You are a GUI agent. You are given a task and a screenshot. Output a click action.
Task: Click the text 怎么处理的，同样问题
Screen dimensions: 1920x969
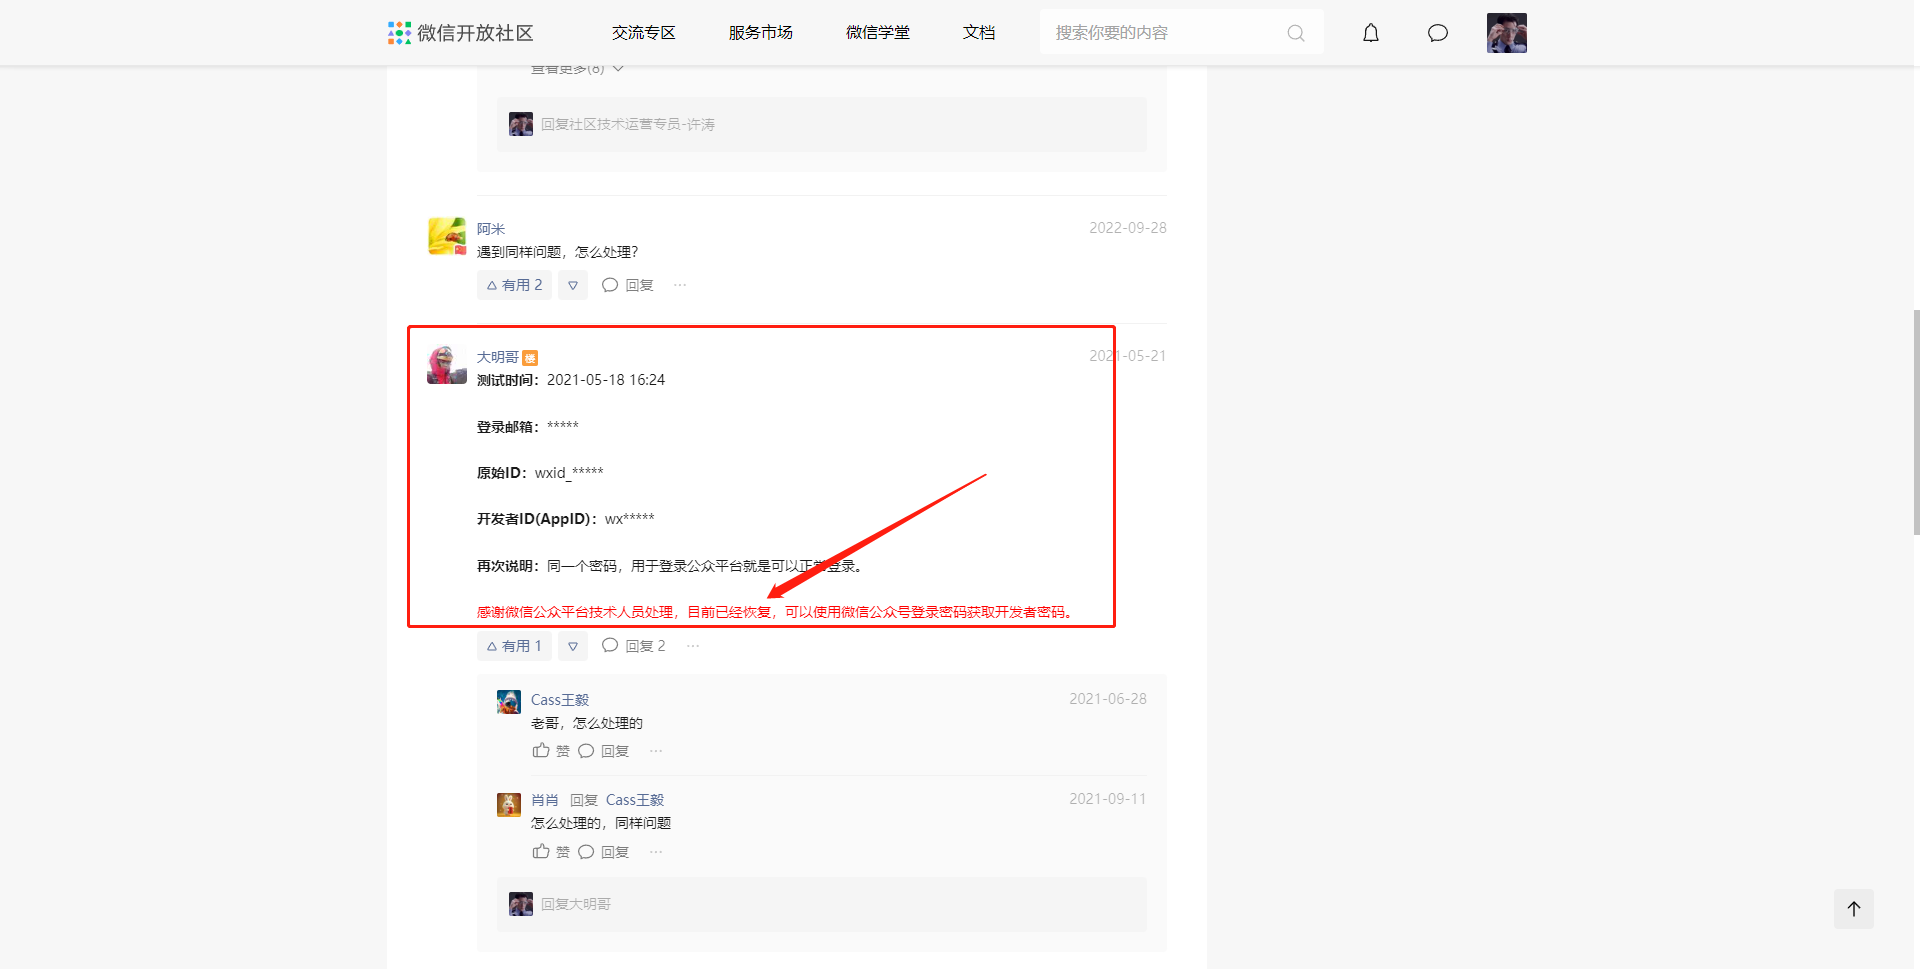(x=601, y=823)
